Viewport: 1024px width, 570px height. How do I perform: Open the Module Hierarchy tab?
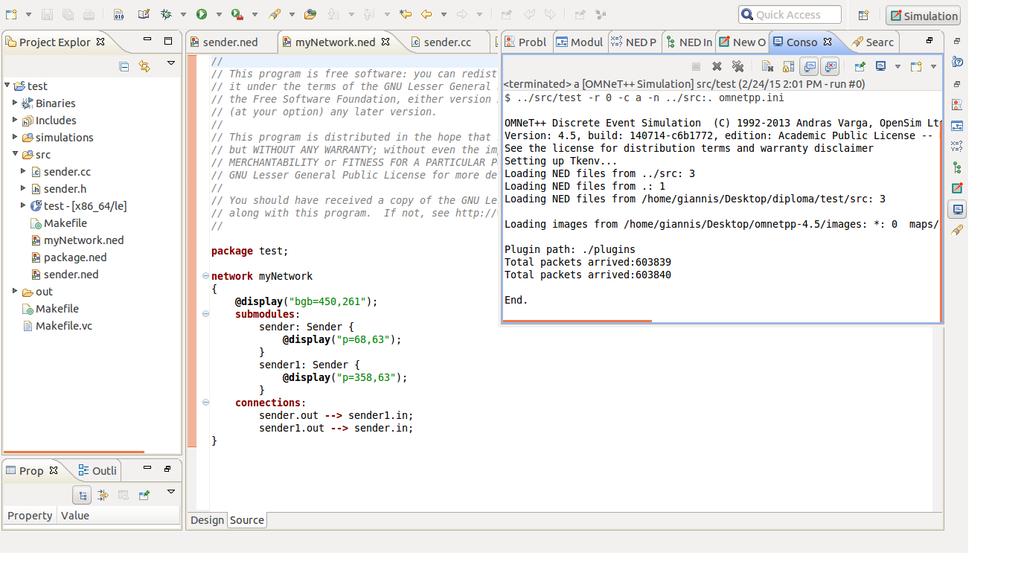tap(579, 42)
